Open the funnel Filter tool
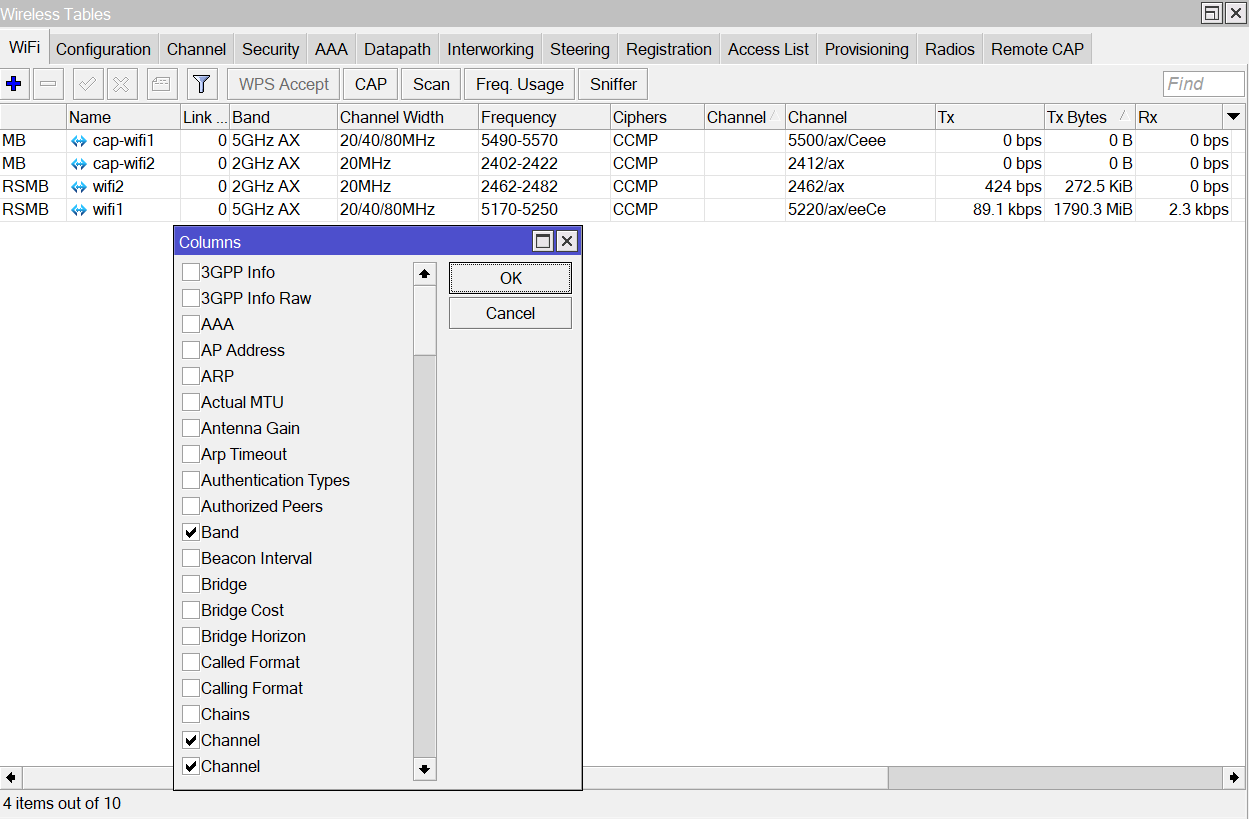Screen dimensions: 1249x819 pyautogui.click(x=202, y=84)
